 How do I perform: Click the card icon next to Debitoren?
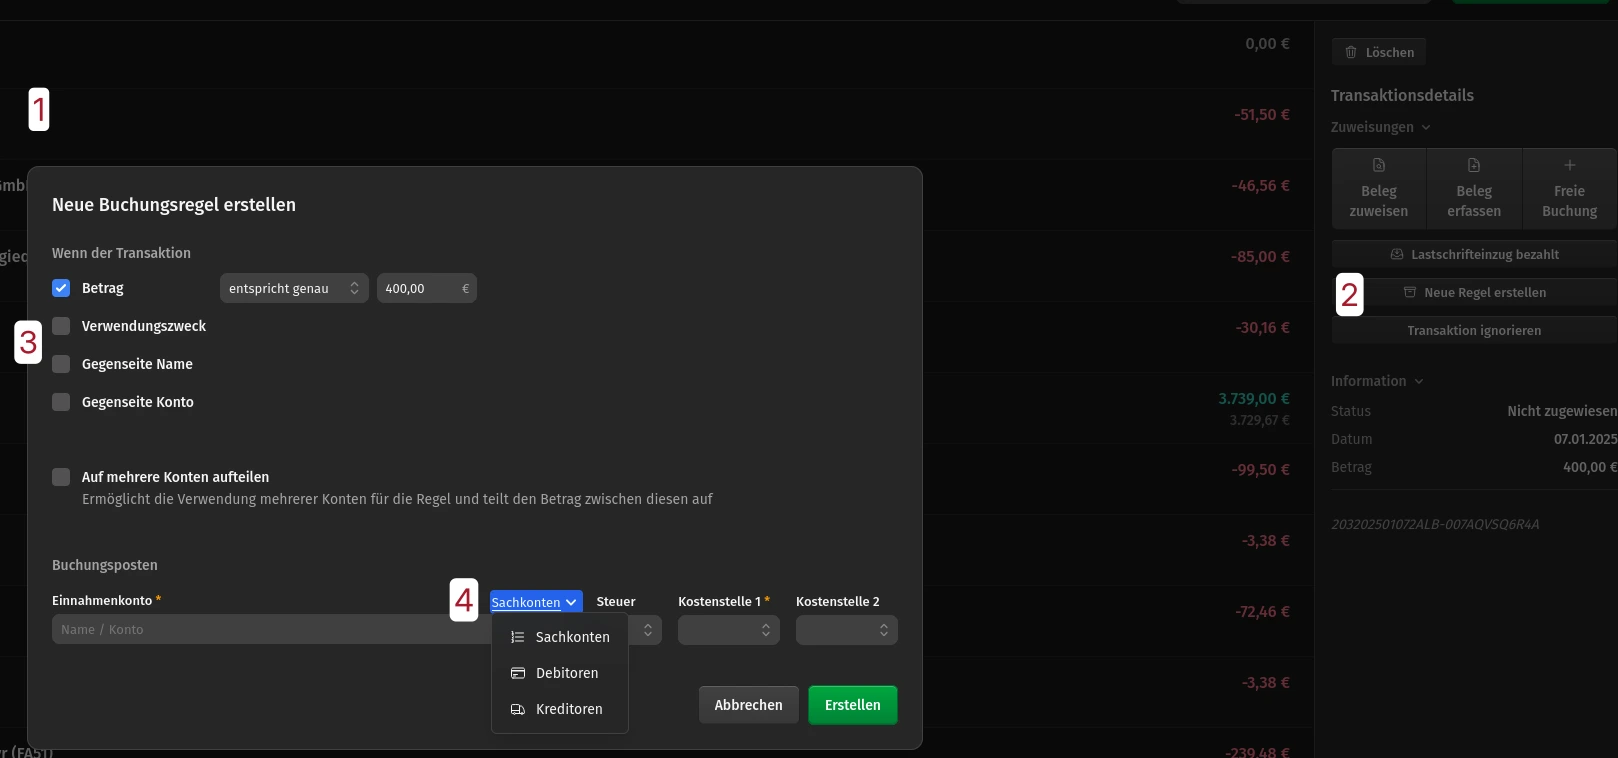click(x=518, y=673)
